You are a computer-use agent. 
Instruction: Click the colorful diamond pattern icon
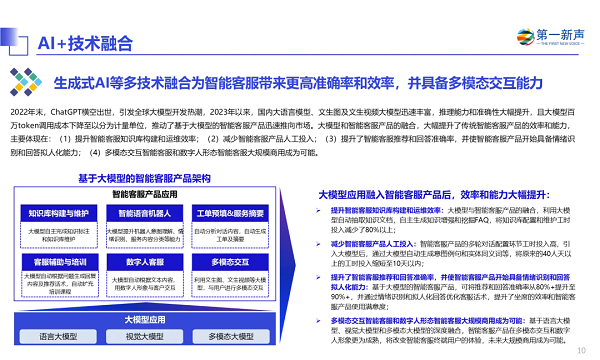(26, 82)
